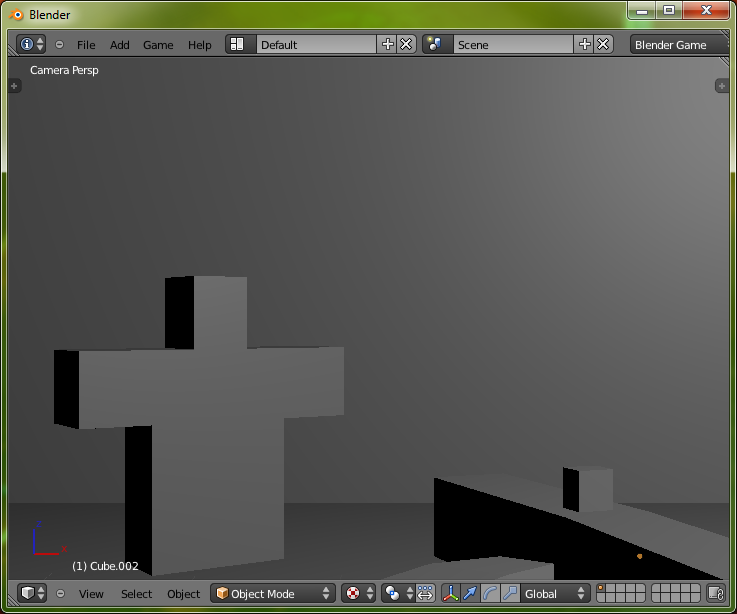Select the translate manipulator arrow icon
Image resolution: width=737 pixels, height=614 pixels.
(470, 593)
